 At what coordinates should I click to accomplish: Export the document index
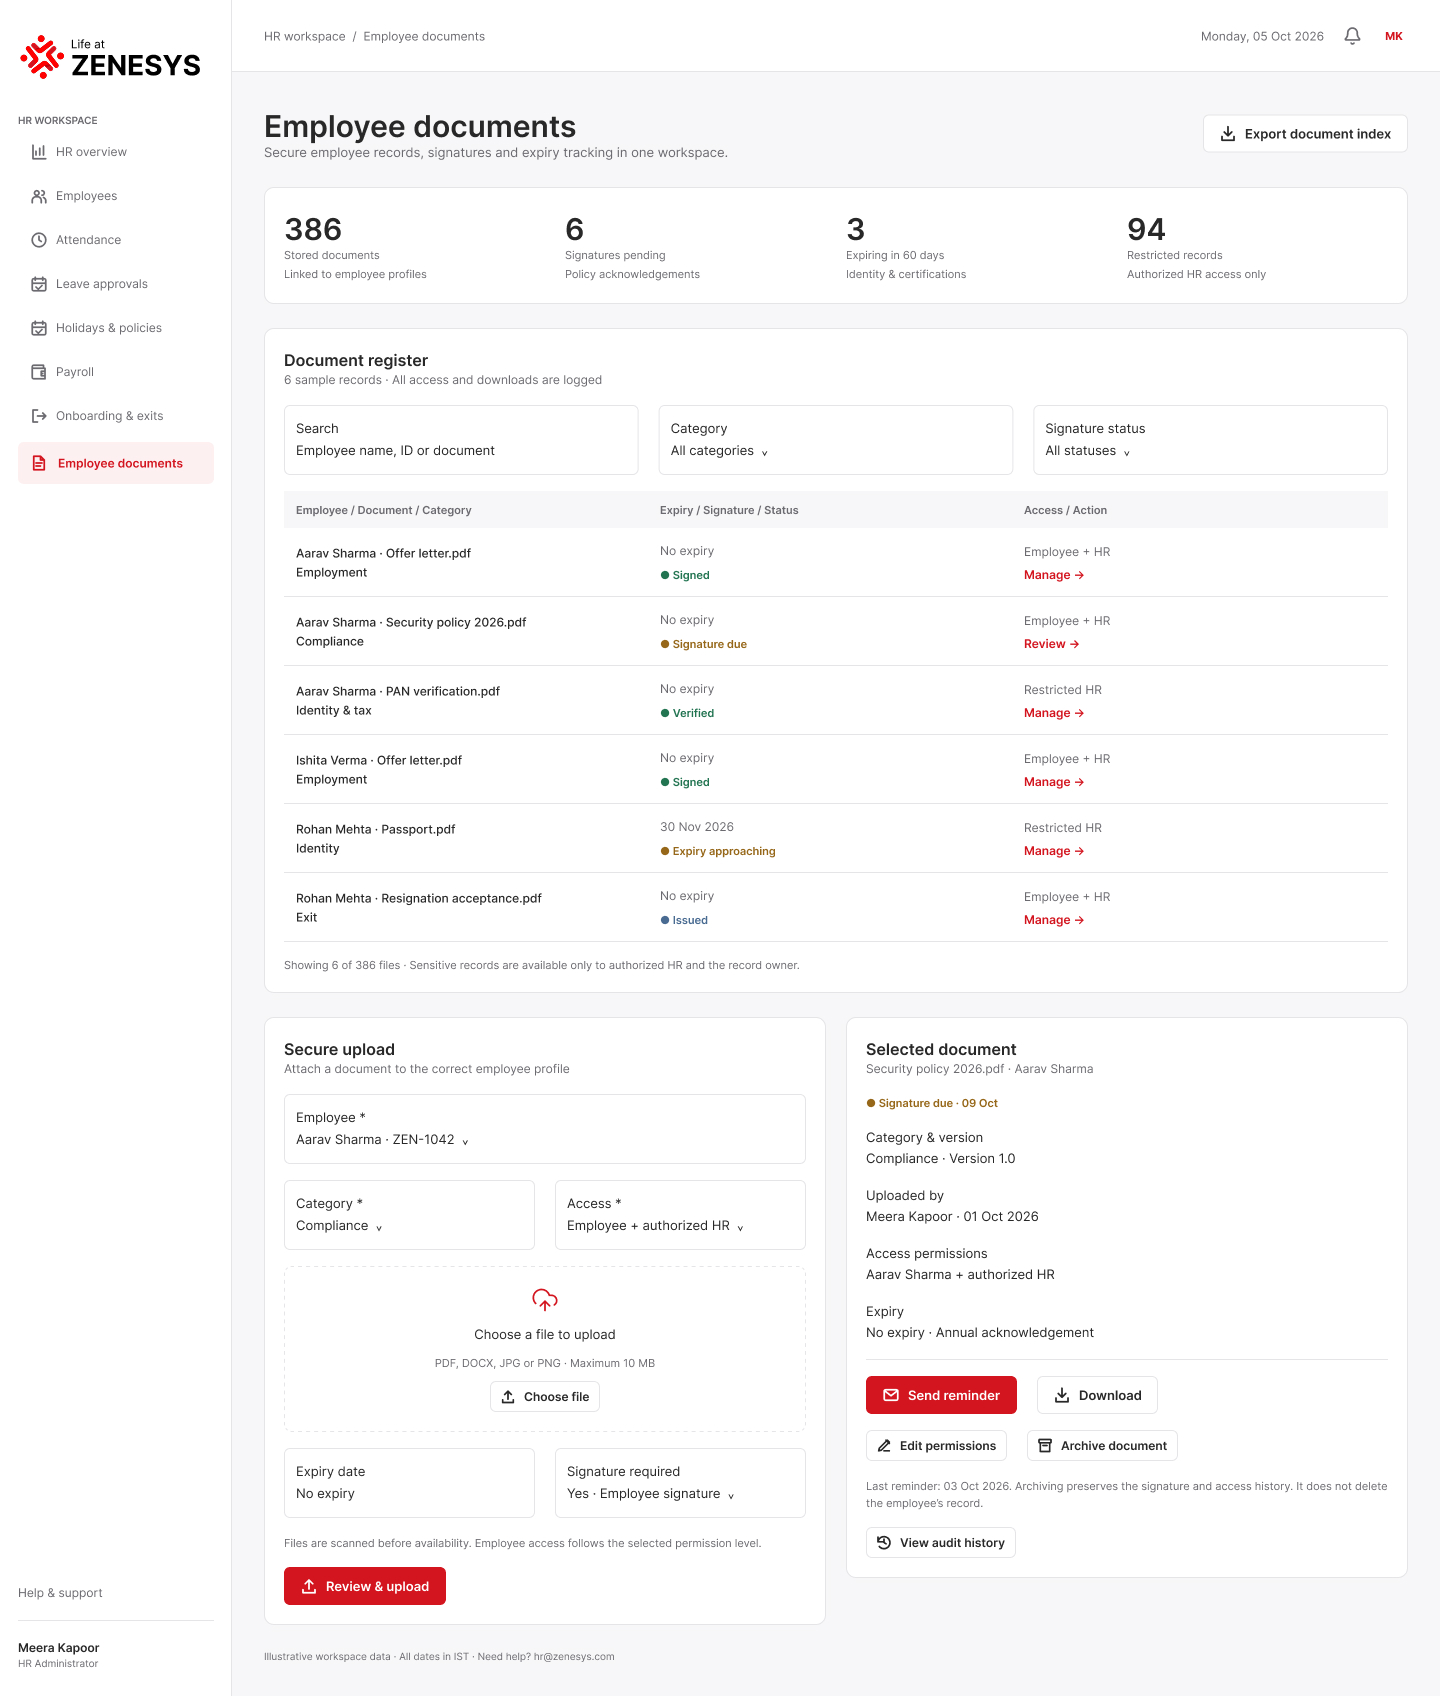[x=1305, y=134]
